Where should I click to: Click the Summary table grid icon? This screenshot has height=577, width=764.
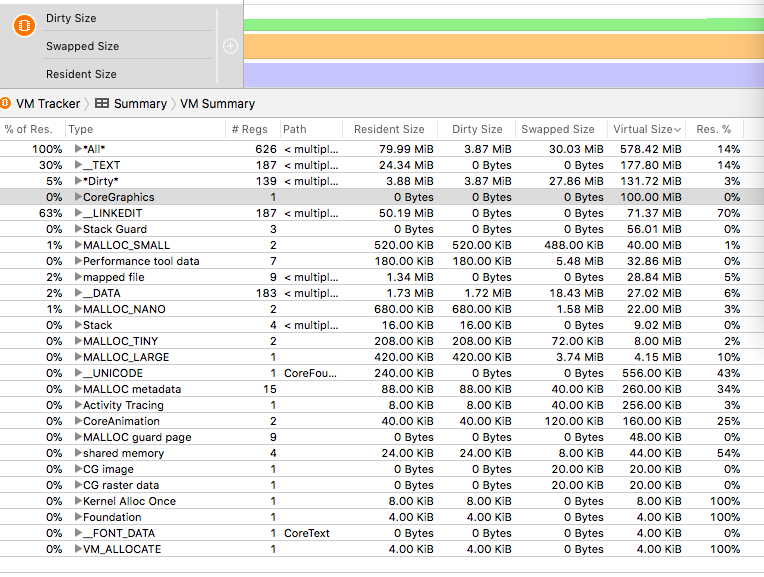(102, 103)
